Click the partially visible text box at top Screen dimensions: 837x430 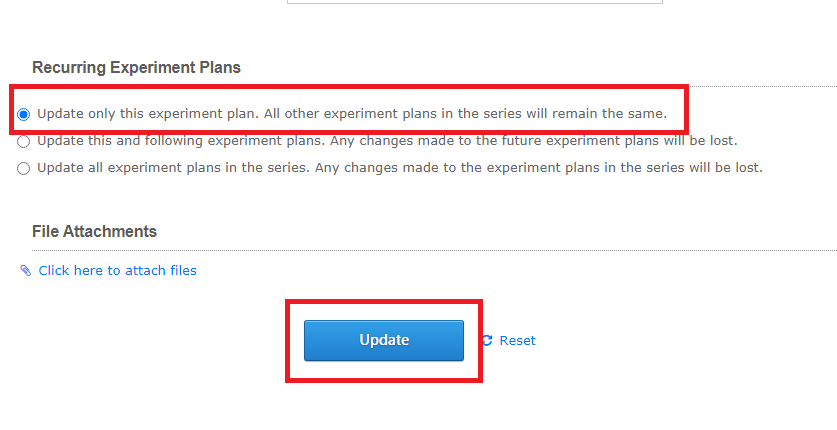click(x=475, y=2)
